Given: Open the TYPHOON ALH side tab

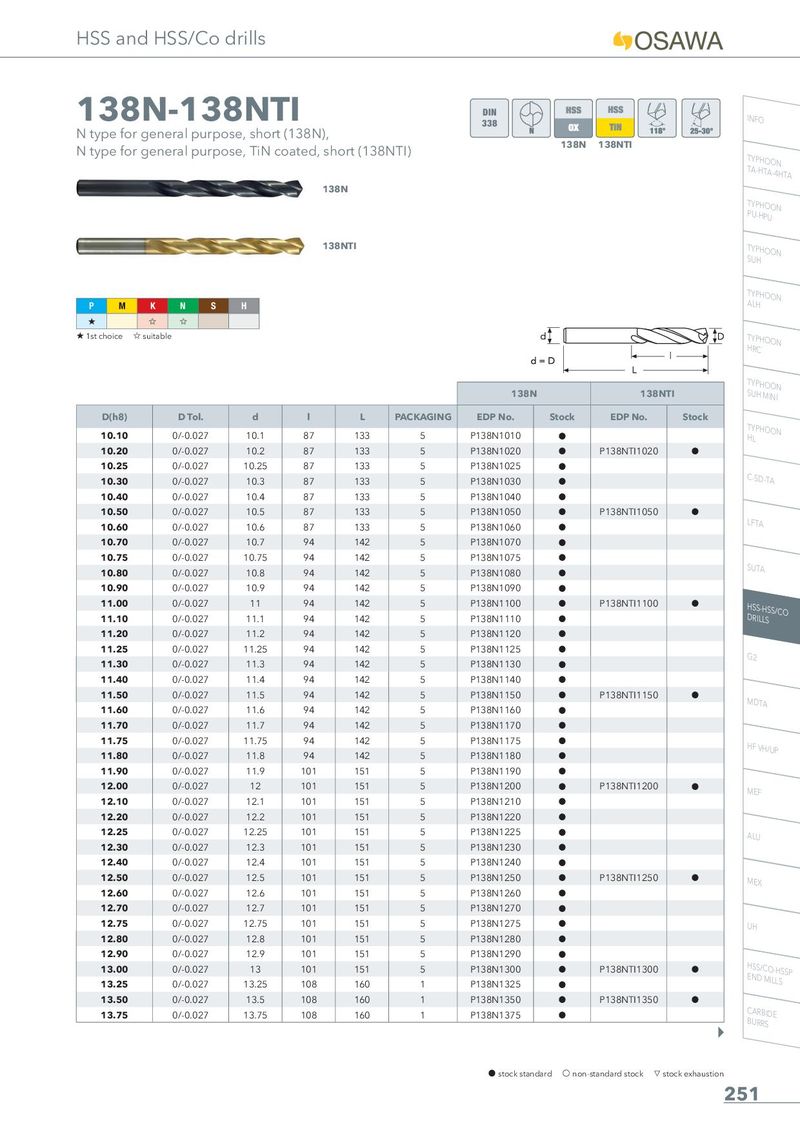Looking at the screenshot, I should click(x=770, y=301).
